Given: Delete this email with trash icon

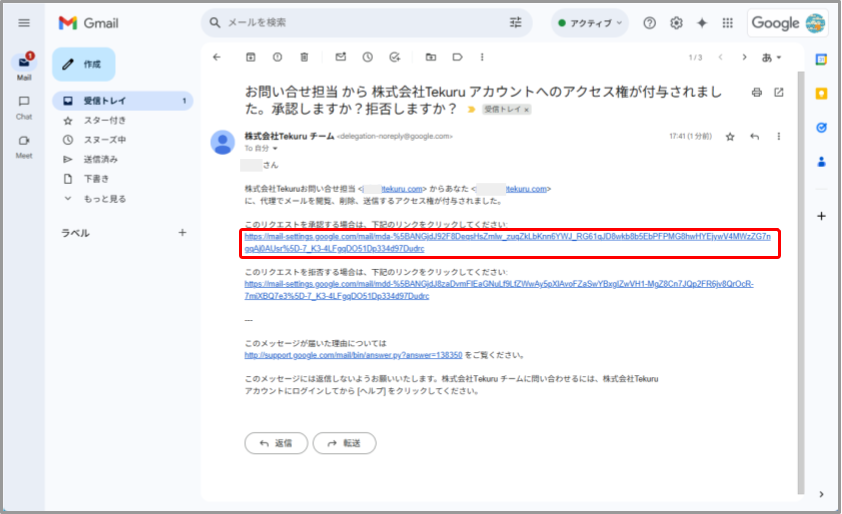Looking at the screenshot, I should [304, 57].
